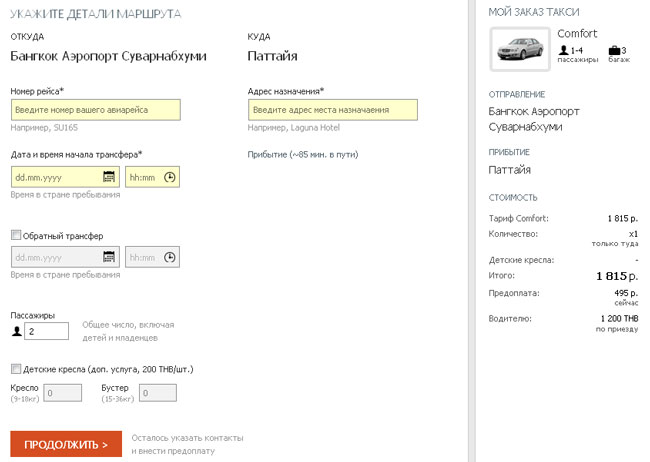This screenshot has height=462, width=650.
Task: Click the transfer start hh:mm time field
Action: [x=153, y=177]
